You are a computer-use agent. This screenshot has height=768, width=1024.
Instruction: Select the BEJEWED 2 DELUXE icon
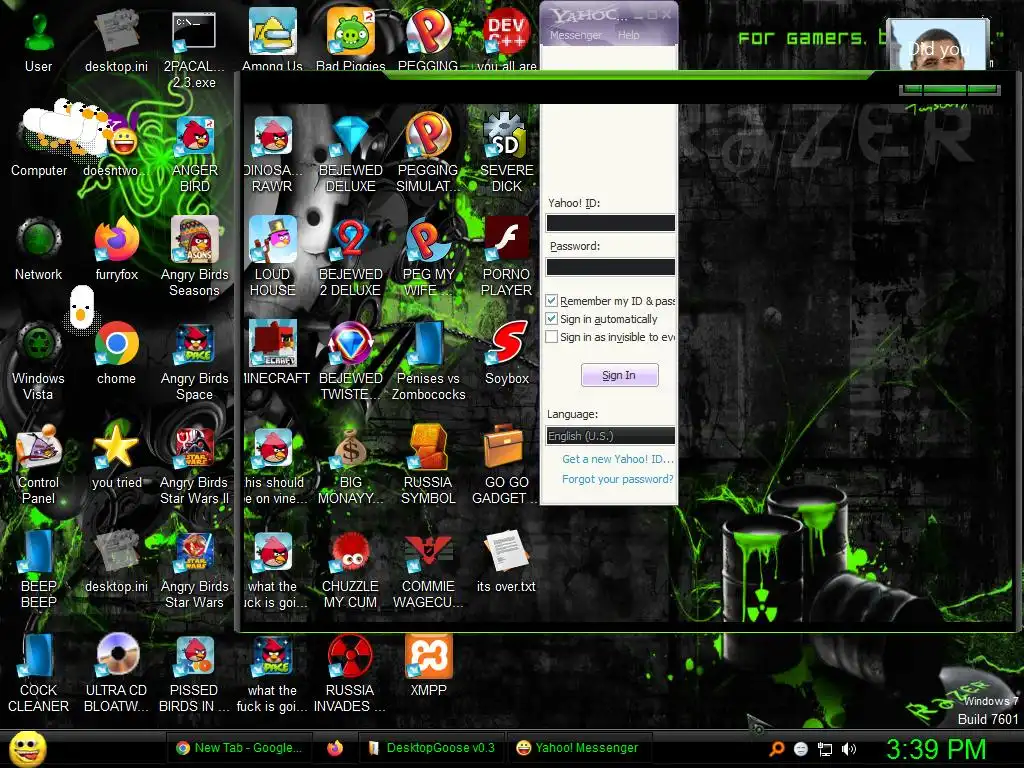tap(351, 257)
